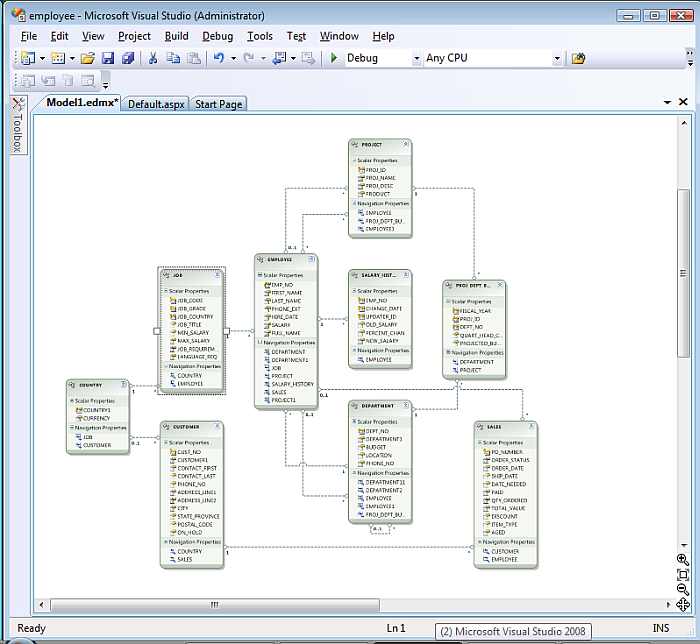Click the Undo arrow toolbar icon
700x644 pixels.
(x=218, y=58)
